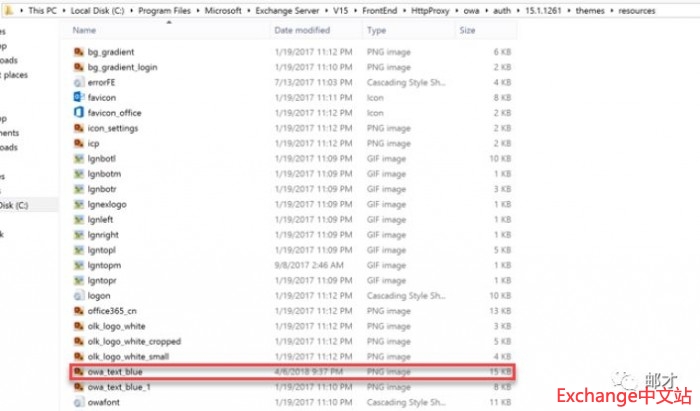The image size is (700, 411).
Task: Click the Type column header
Action: [x=377, y=31]
